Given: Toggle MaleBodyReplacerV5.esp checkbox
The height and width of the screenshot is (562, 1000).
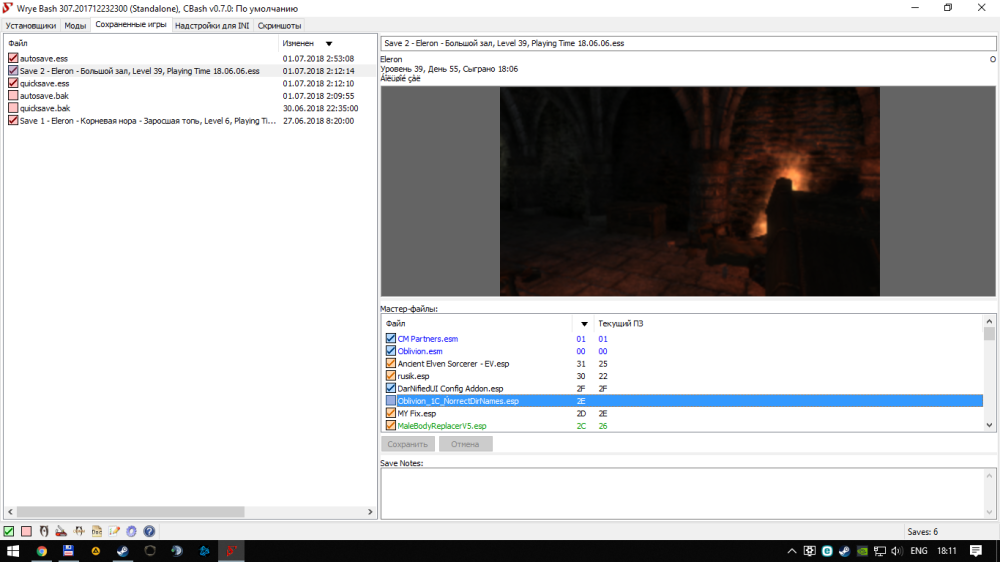Looking at the screenshot, I should point(390,425).
